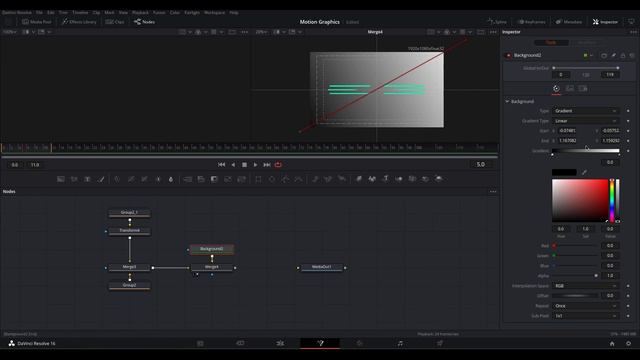
Task: Play the composition forward
Action: coord(256,164)
